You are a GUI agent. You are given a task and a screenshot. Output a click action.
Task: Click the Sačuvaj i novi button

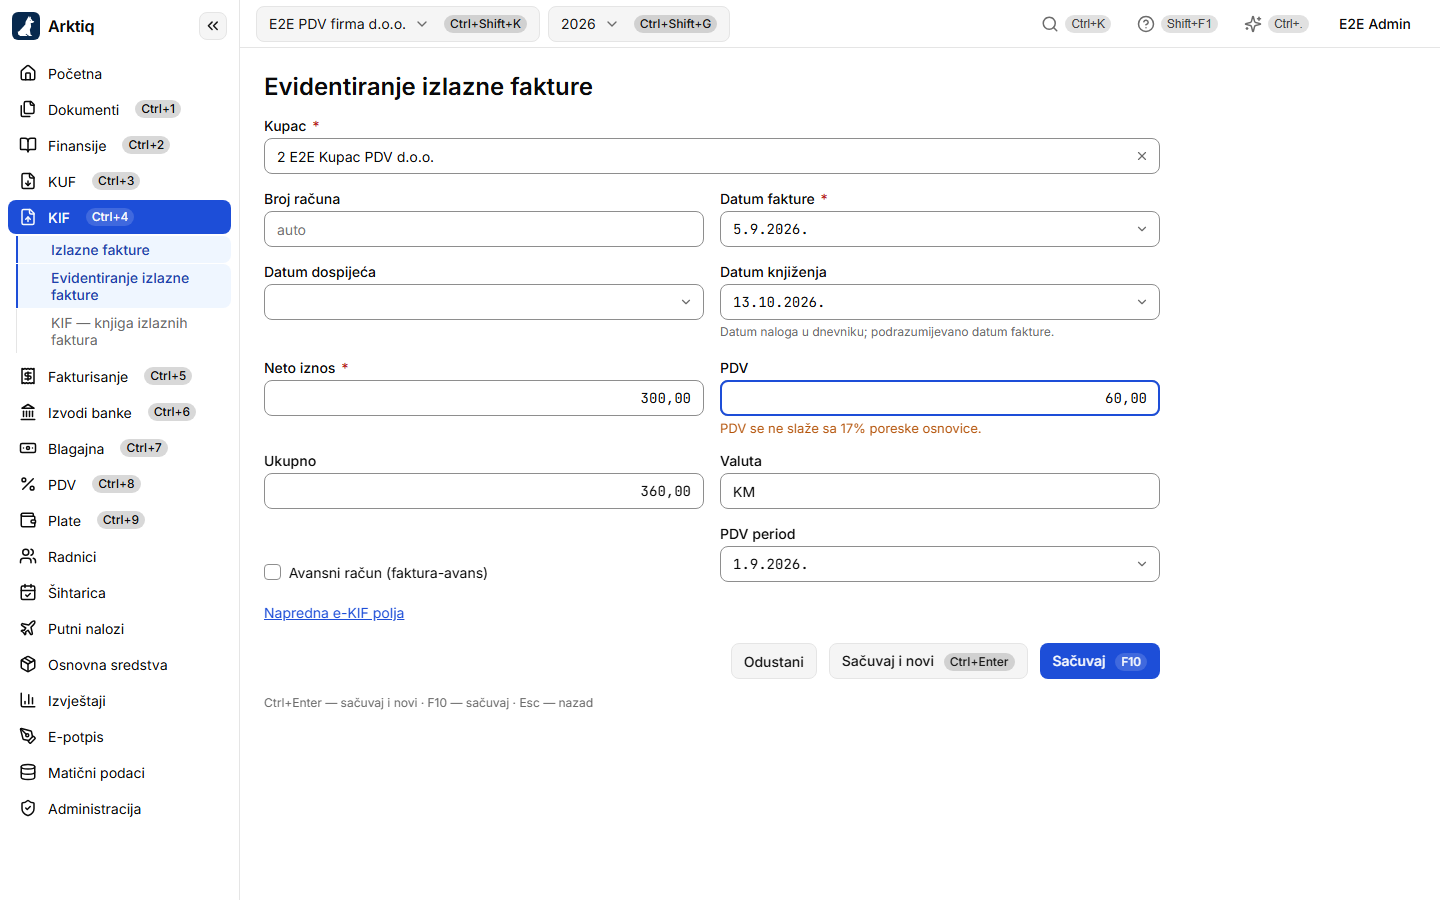[x=928, y=661]
